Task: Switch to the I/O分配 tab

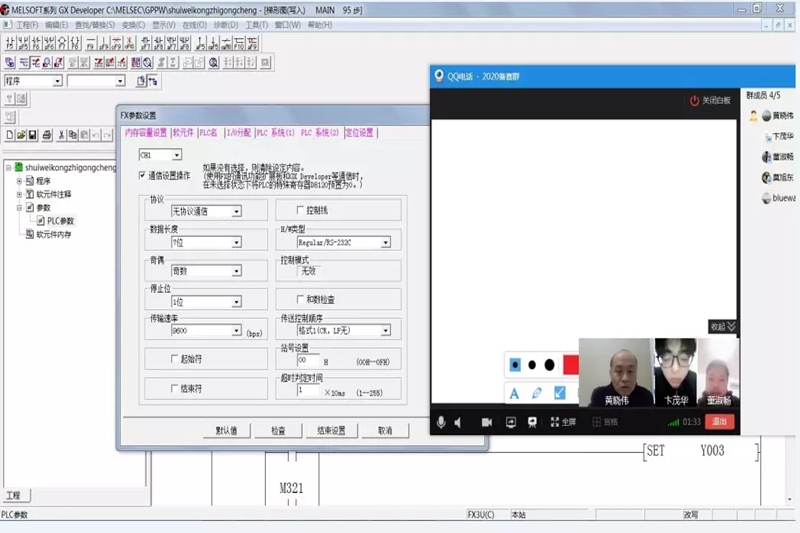Action: (x=239, y=133)
